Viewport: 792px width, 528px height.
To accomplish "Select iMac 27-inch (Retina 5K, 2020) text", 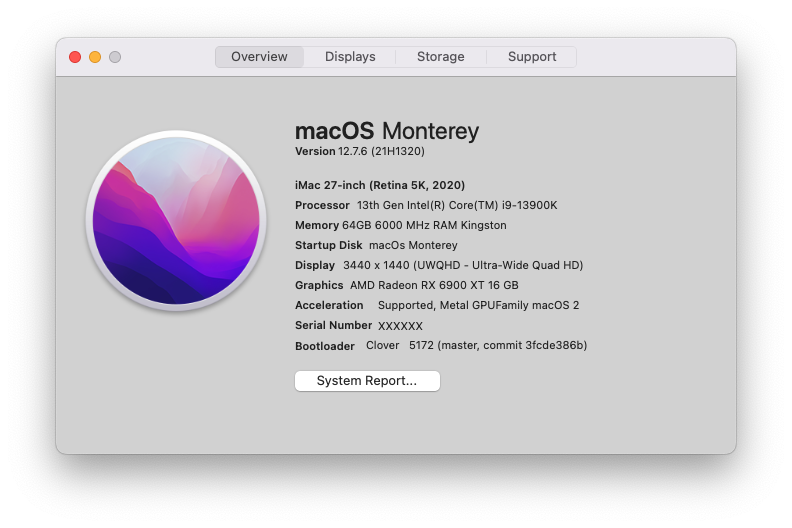I will (380, 185).
